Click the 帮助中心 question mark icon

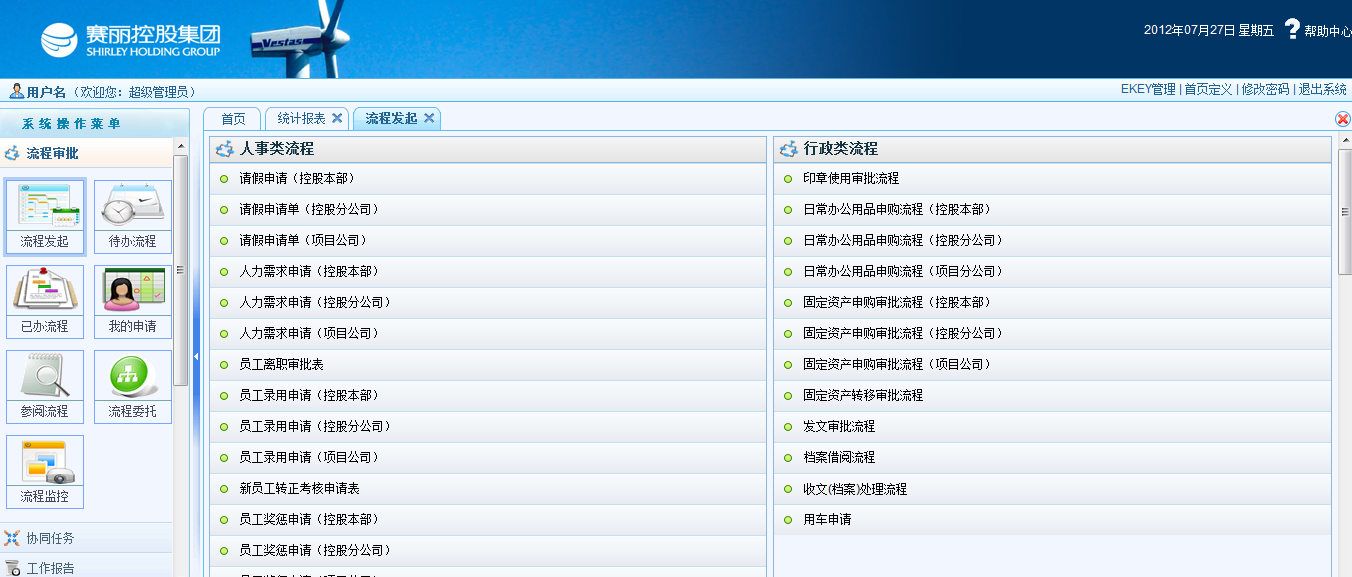1292,30
